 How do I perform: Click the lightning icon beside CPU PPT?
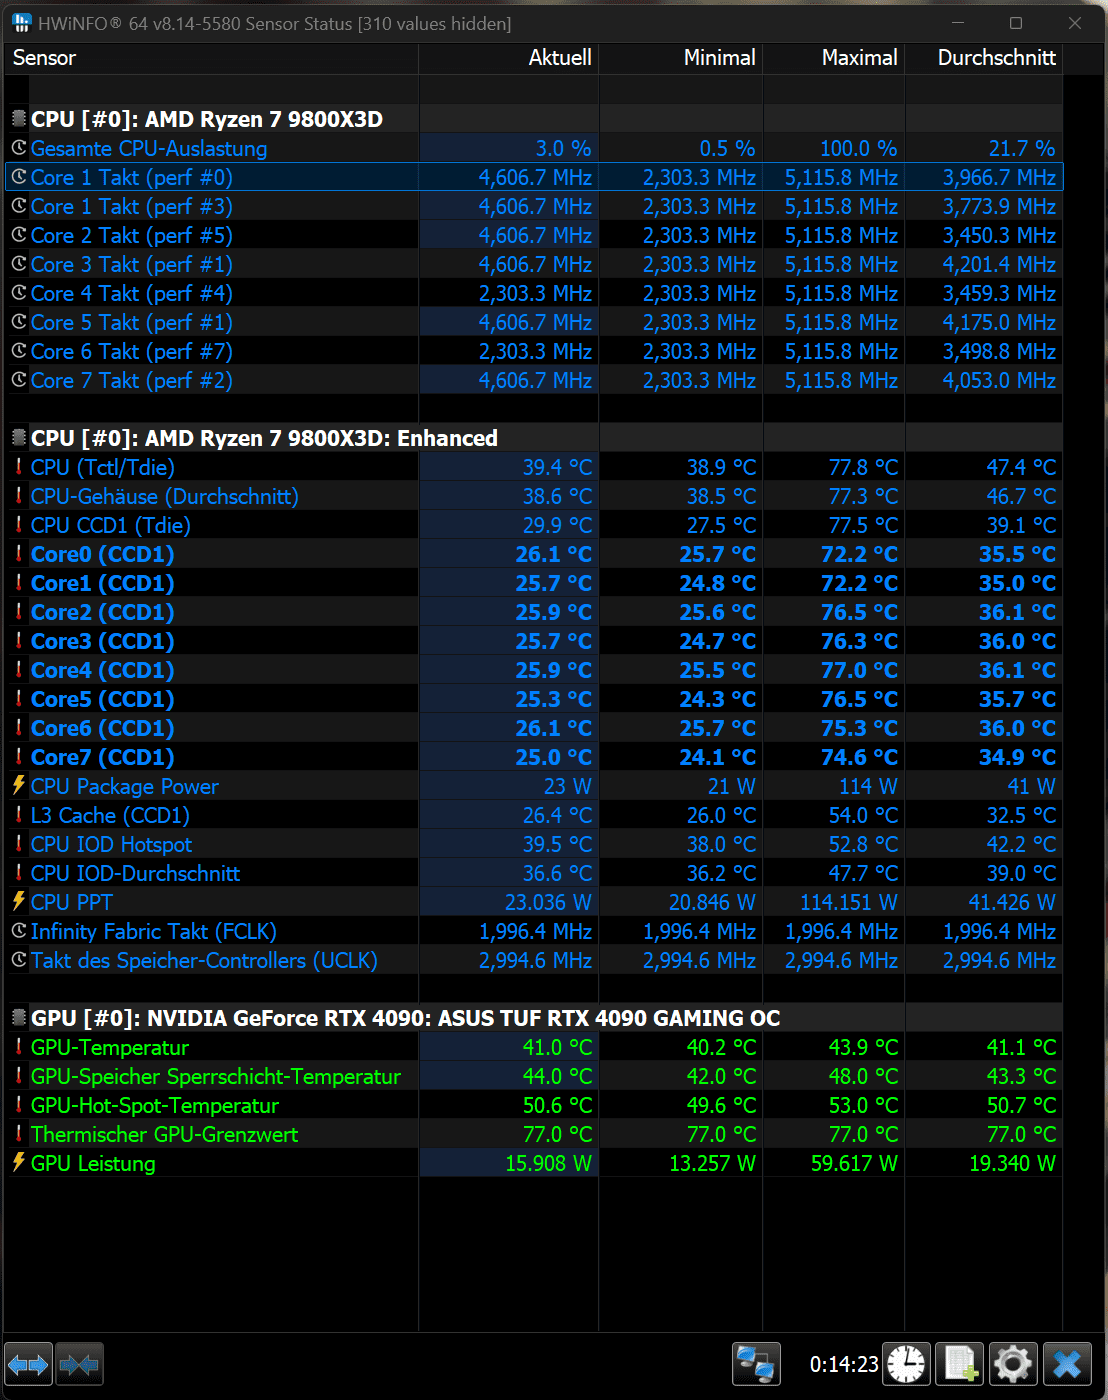point(18,902)
